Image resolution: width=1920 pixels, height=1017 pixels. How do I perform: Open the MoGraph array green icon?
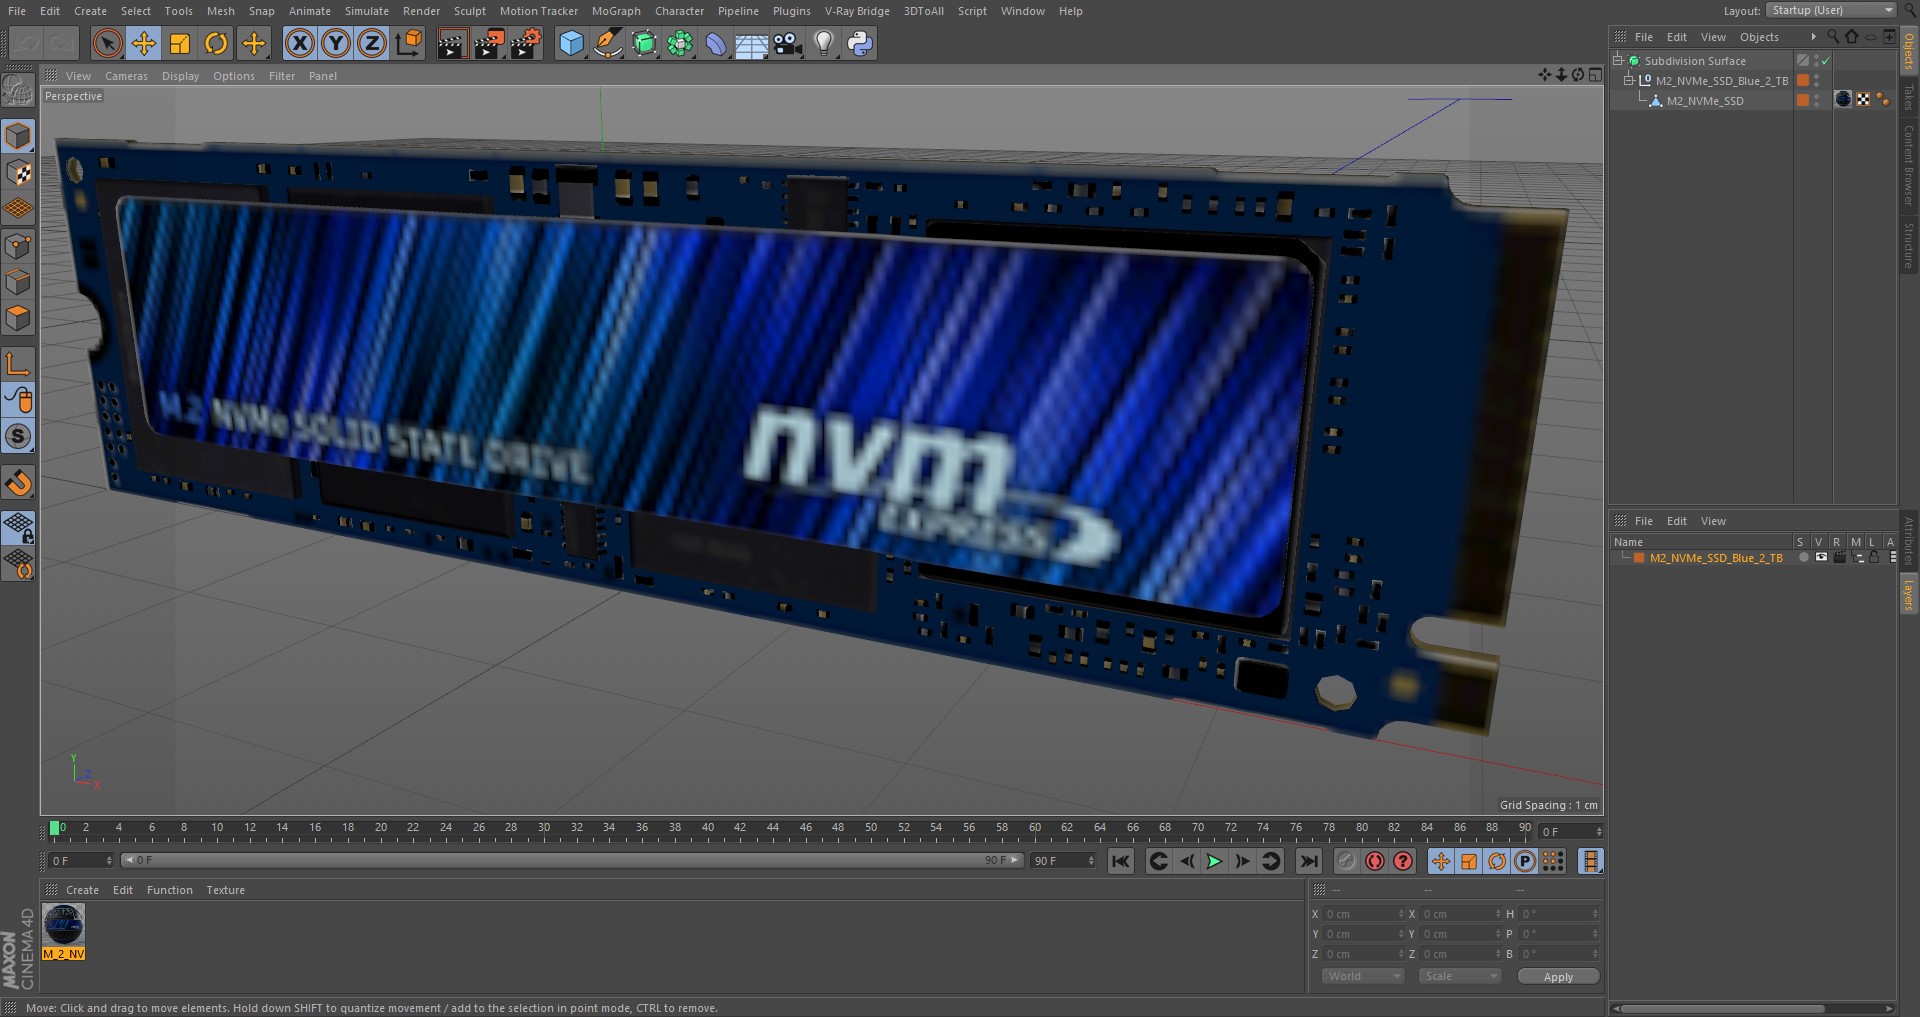point(680,43)
